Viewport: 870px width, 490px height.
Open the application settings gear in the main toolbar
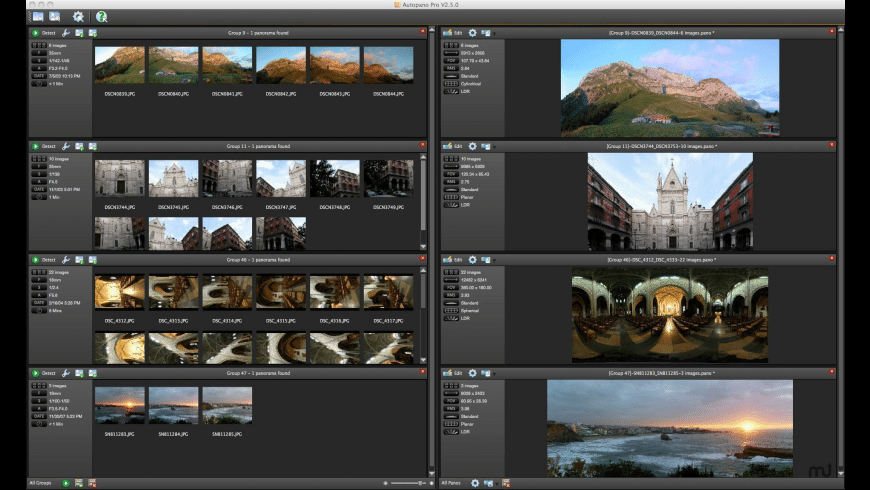(x=78, y=17)
